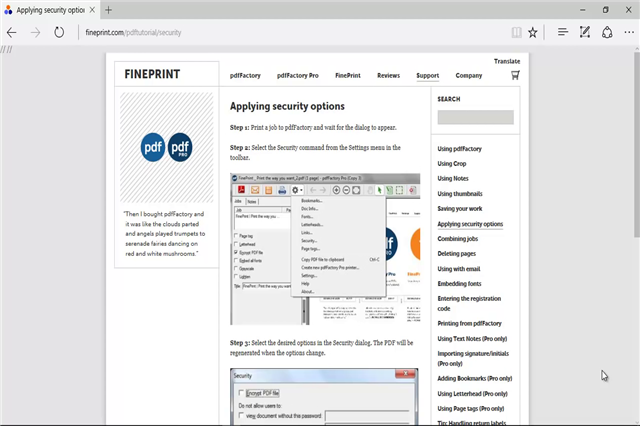Click the pdfFactory blue logo

pos(153,147)
